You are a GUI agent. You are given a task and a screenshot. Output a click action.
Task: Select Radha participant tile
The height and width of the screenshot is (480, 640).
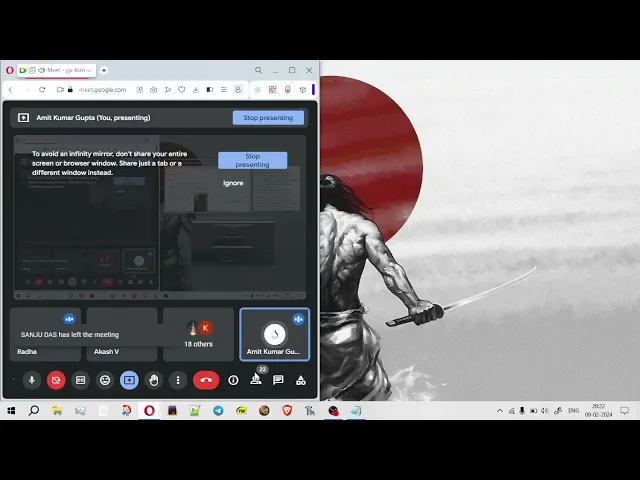[45, 334]
